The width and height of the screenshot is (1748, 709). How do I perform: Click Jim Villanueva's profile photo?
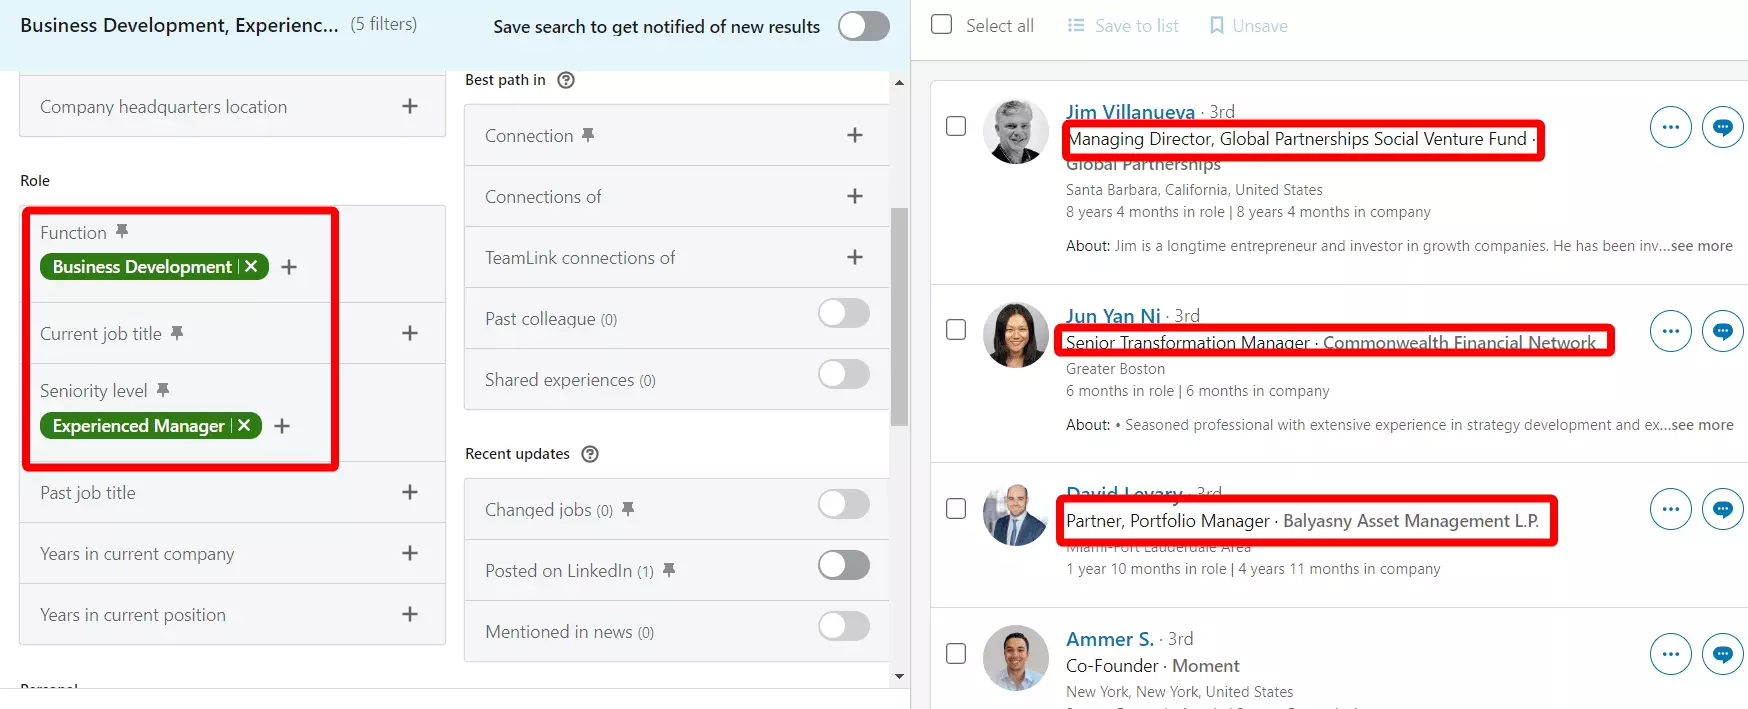pos(1015,131)
